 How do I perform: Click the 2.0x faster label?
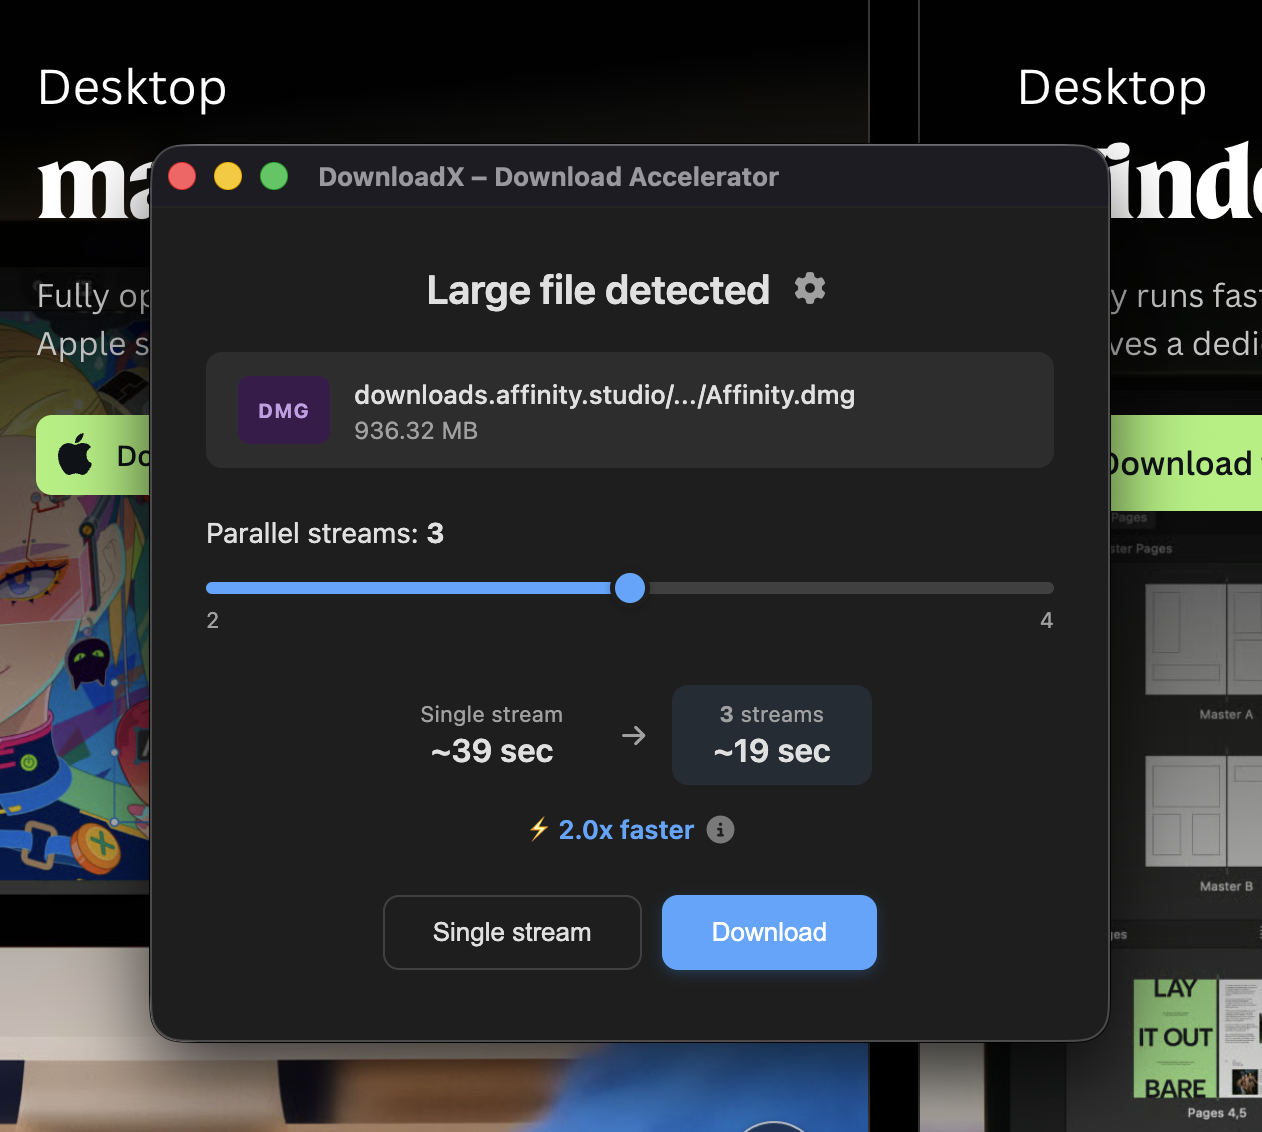(626, 829)
